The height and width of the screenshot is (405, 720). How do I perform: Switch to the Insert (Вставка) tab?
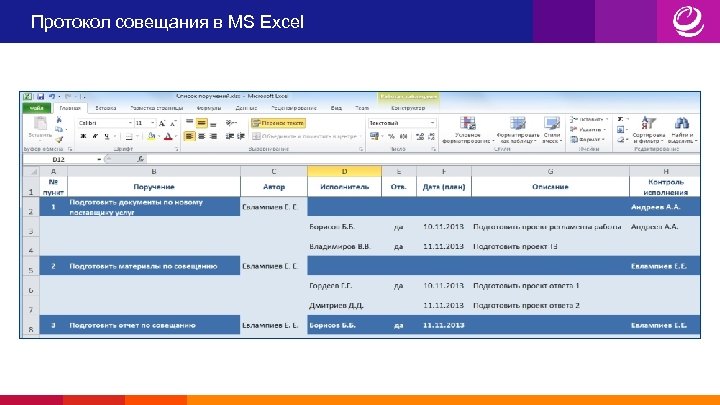[106, 108]
